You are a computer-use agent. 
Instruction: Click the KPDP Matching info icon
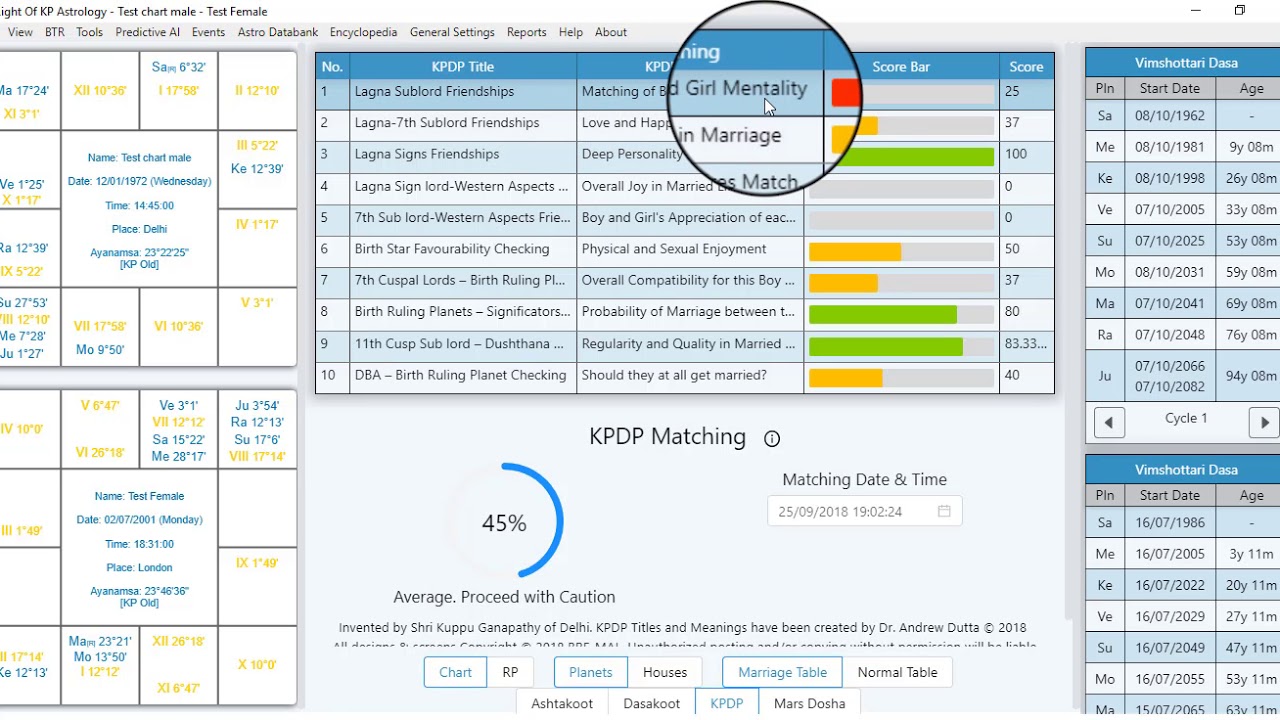coord(772,438)
